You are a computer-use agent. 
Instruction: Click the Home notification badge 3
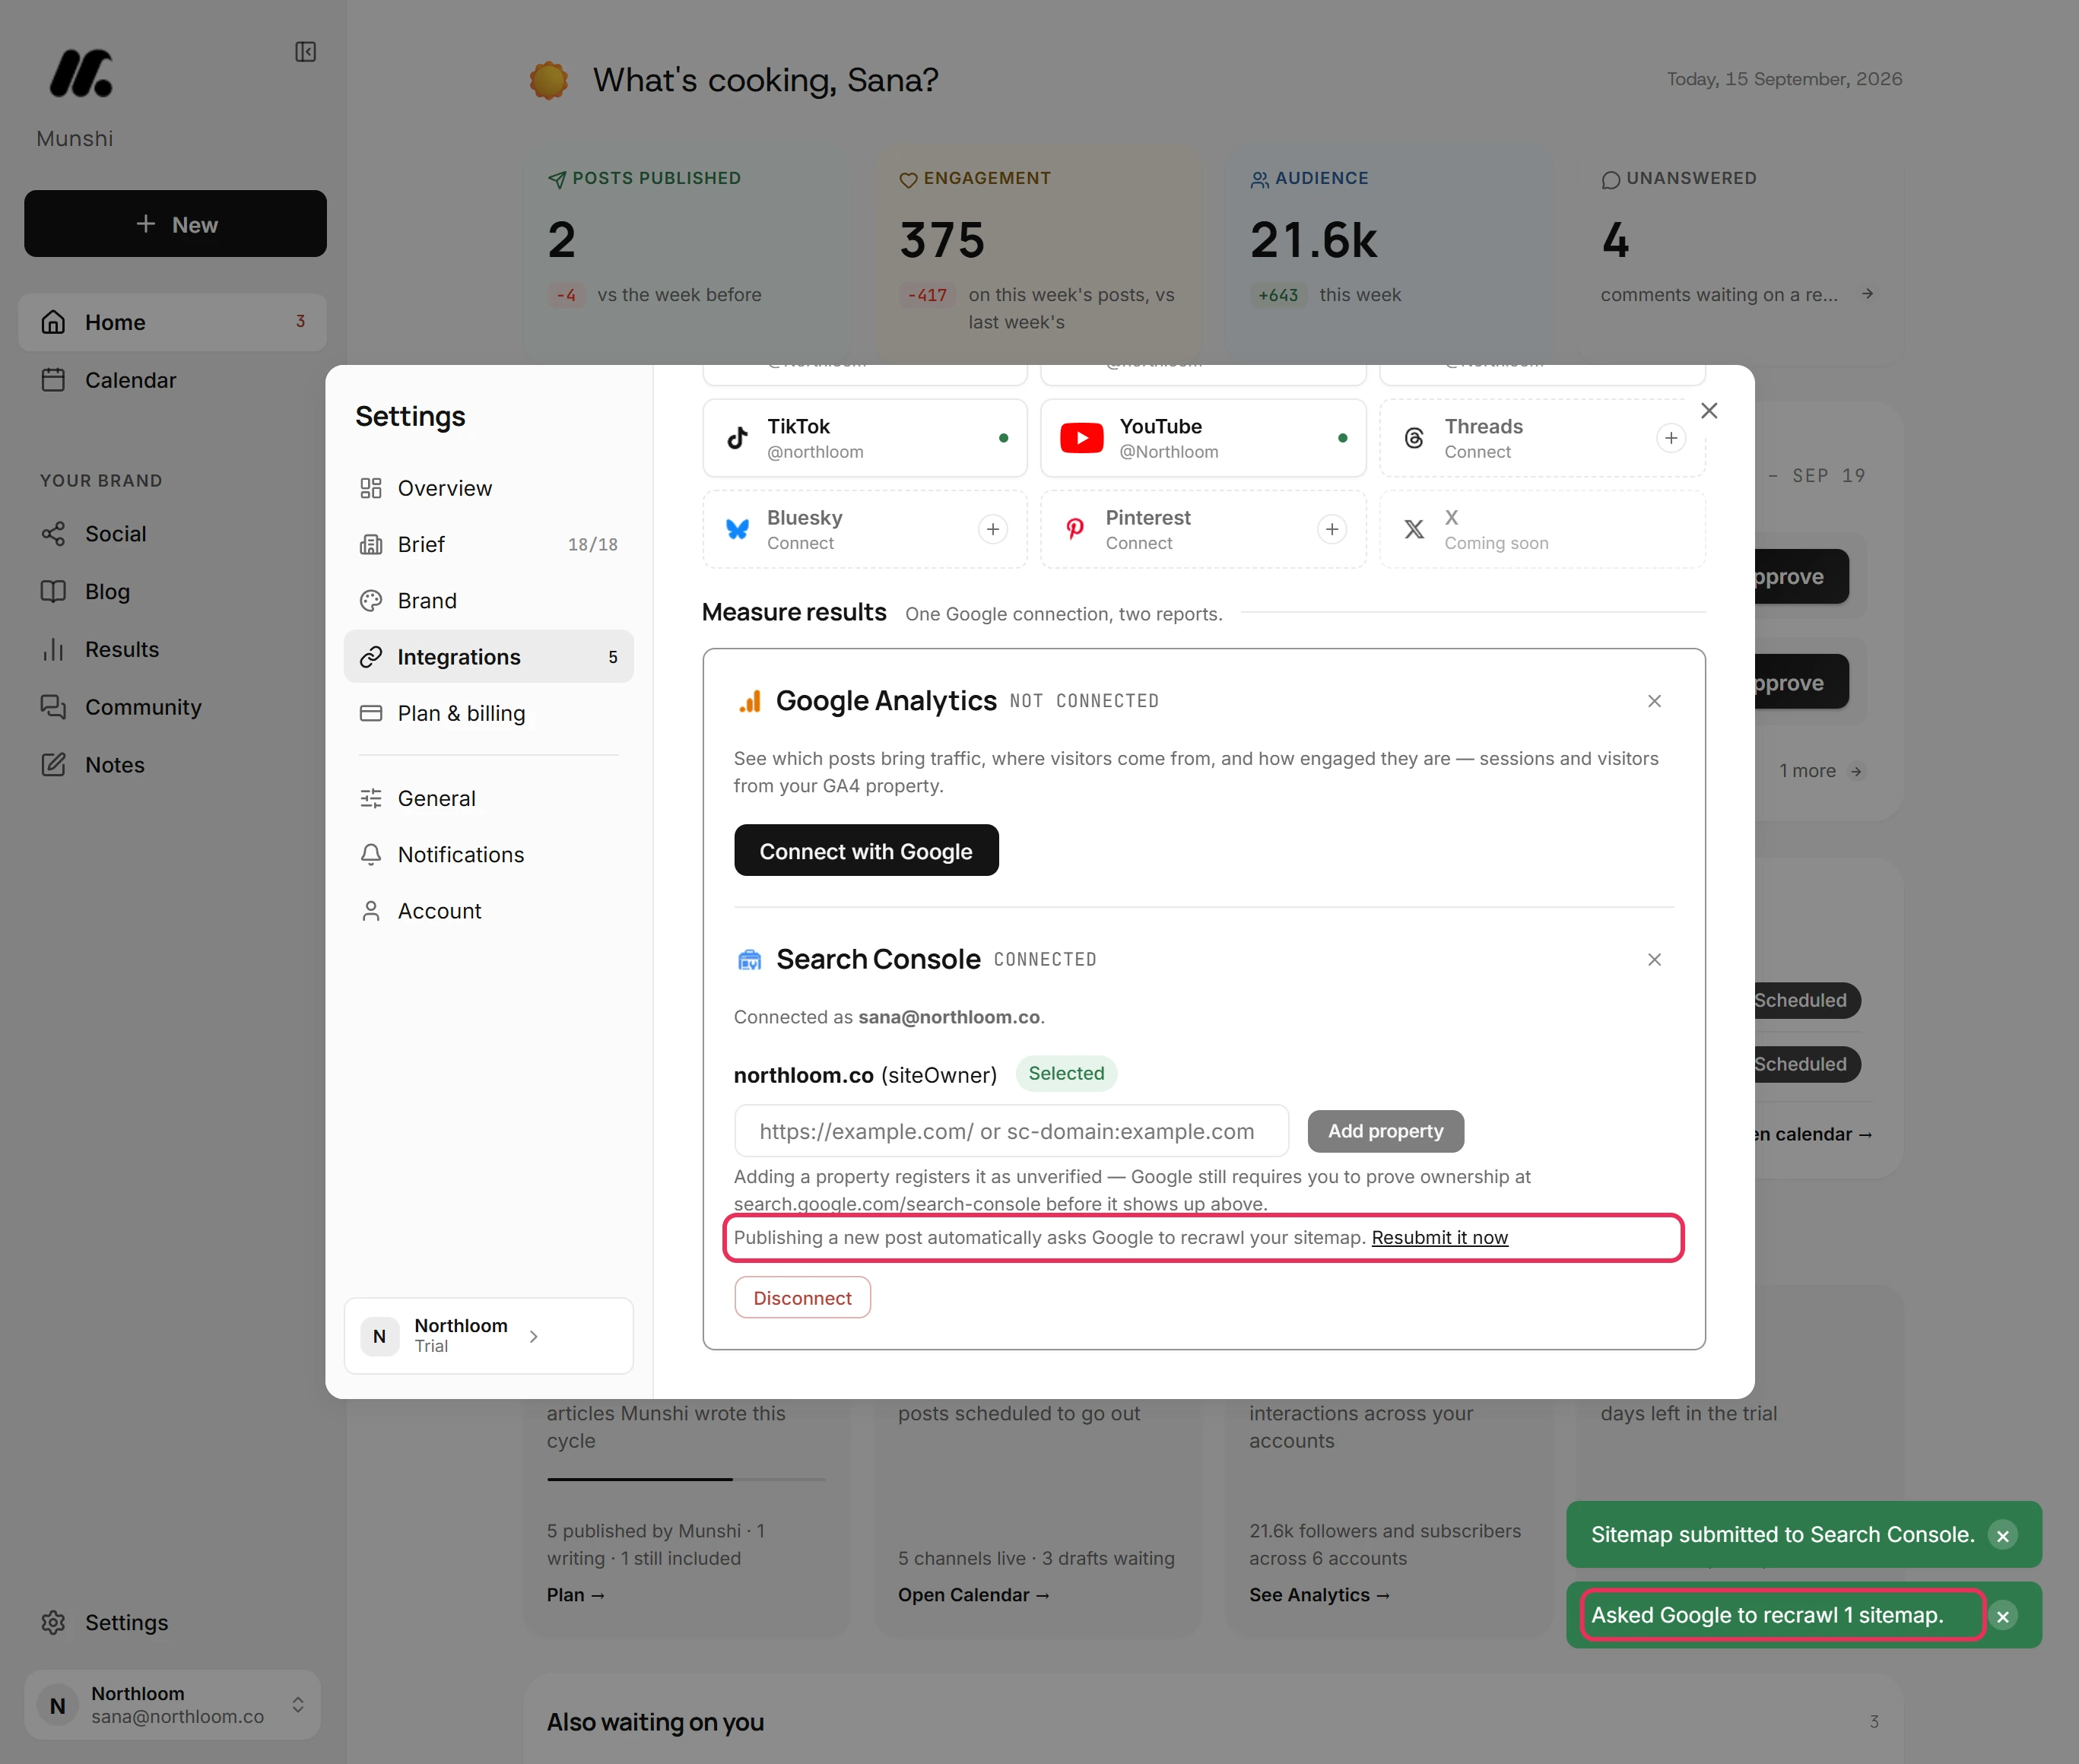[300, 322]
